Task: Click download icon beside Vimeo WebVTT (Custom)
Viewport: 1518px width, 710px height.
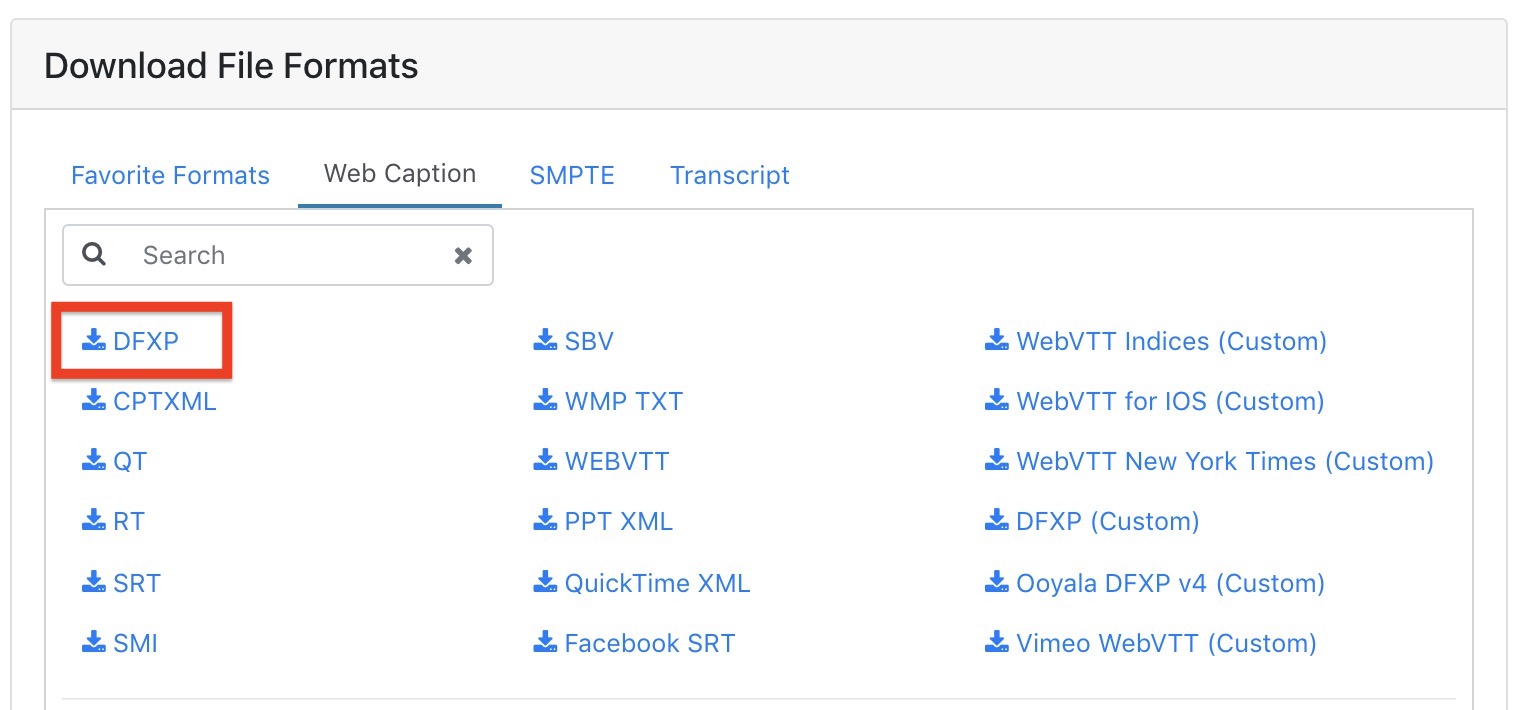Action: tap(997, 643)
